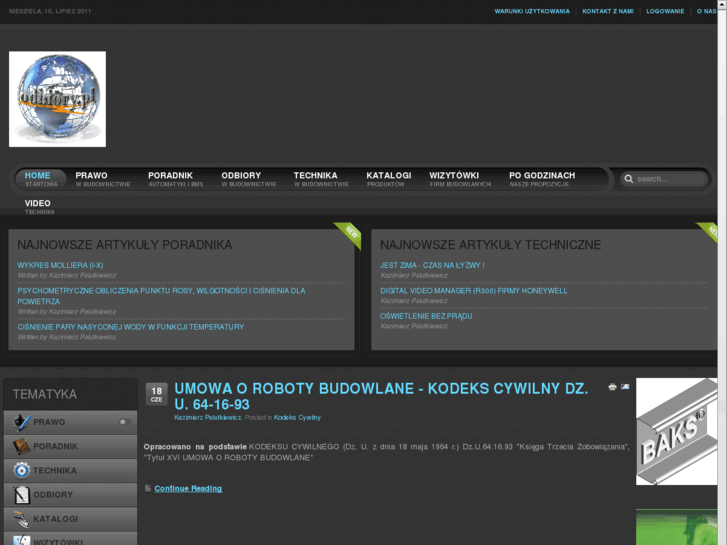
Task: Toggle the Prawo sidebar switch
Action: click(x=124, y=422)
